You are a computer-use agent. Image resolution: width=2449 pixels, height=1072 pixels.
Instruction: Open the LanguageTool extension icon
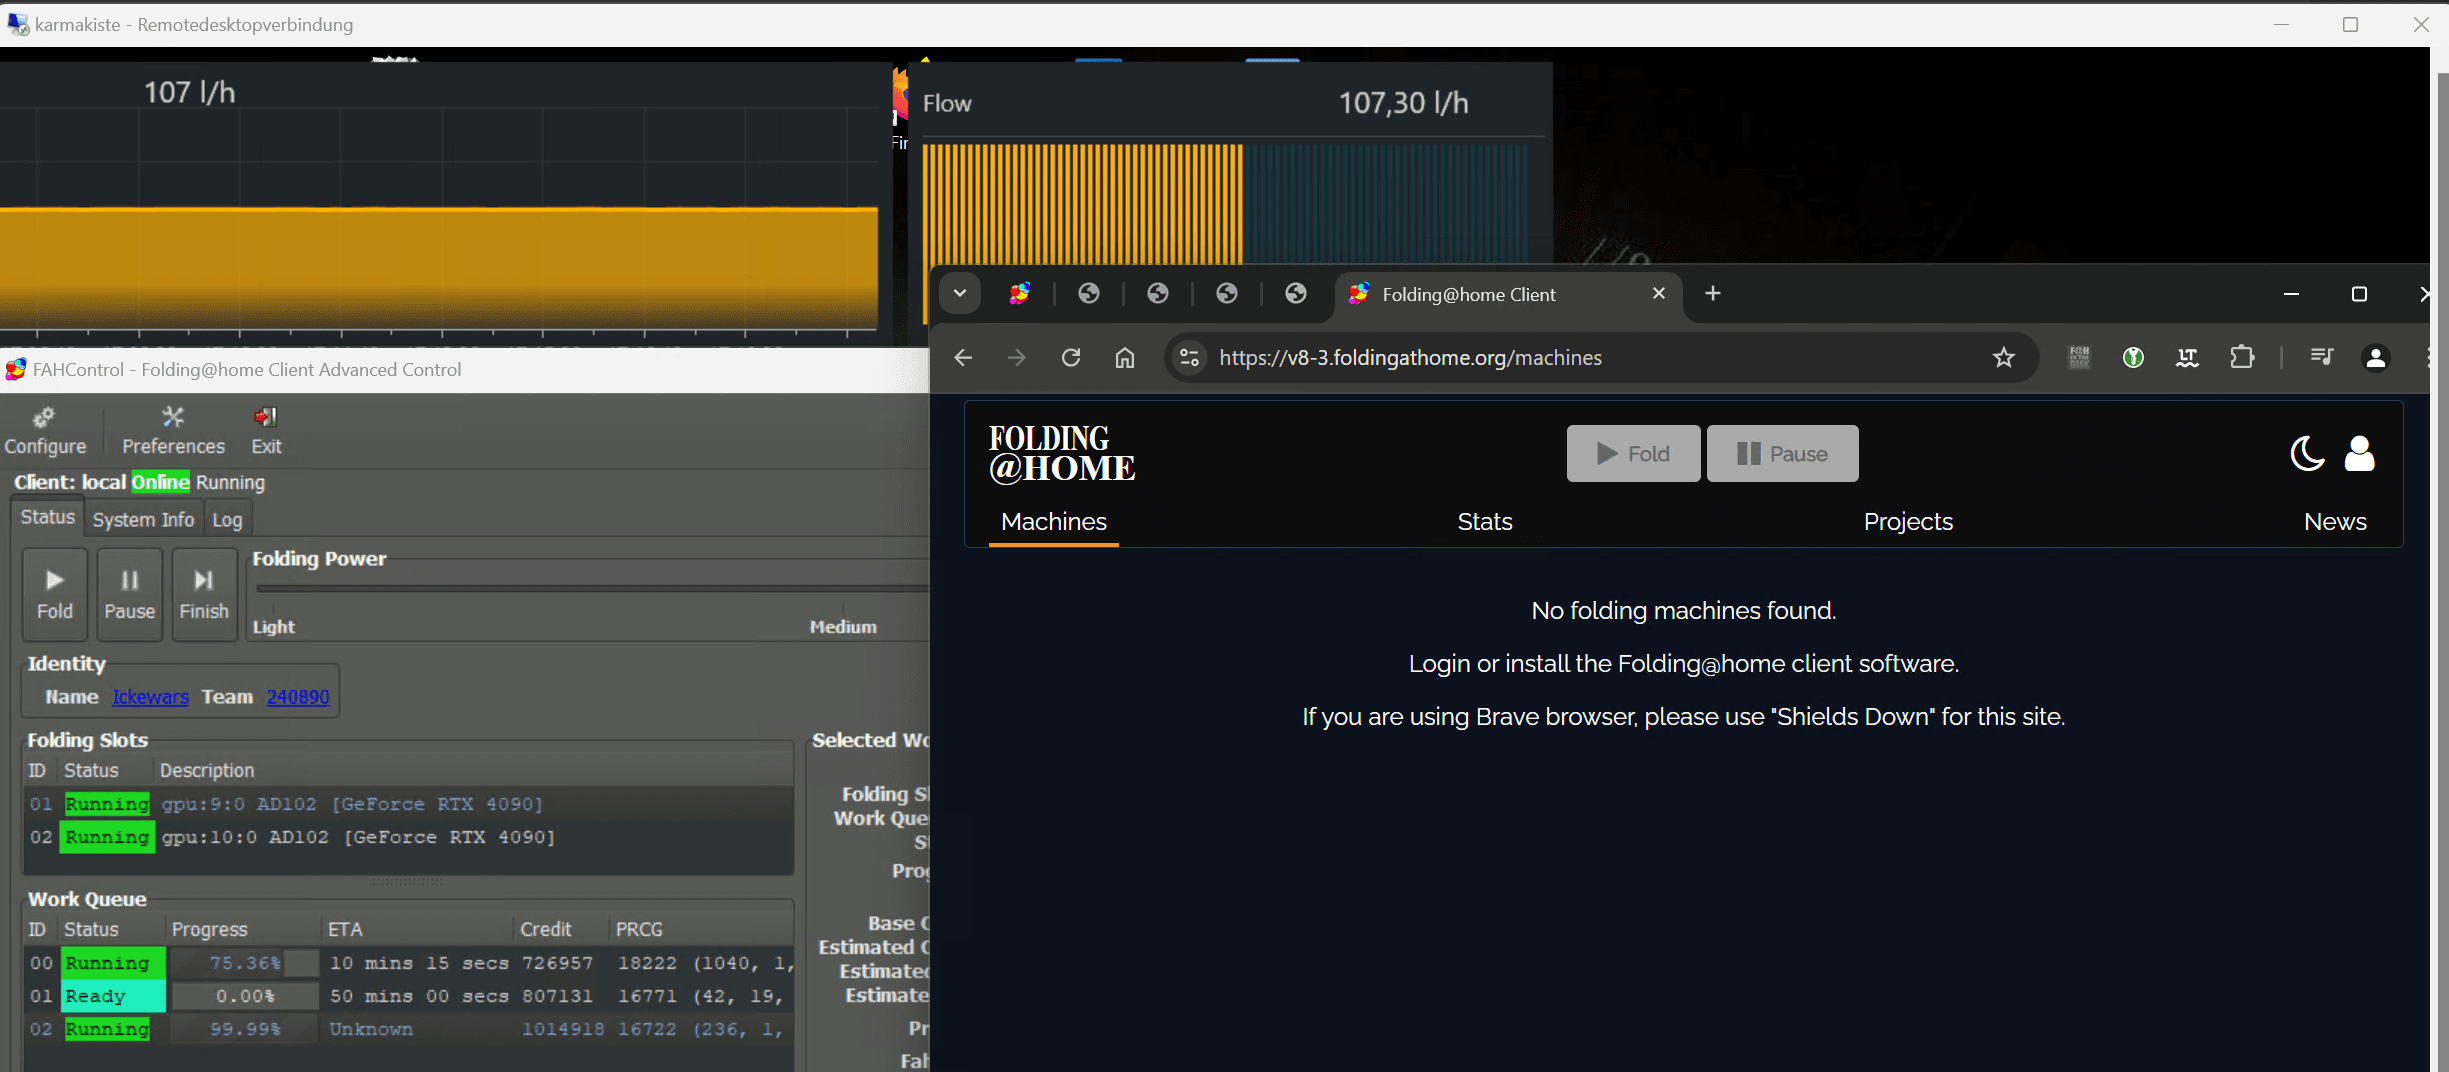(x=2187, y=357)
